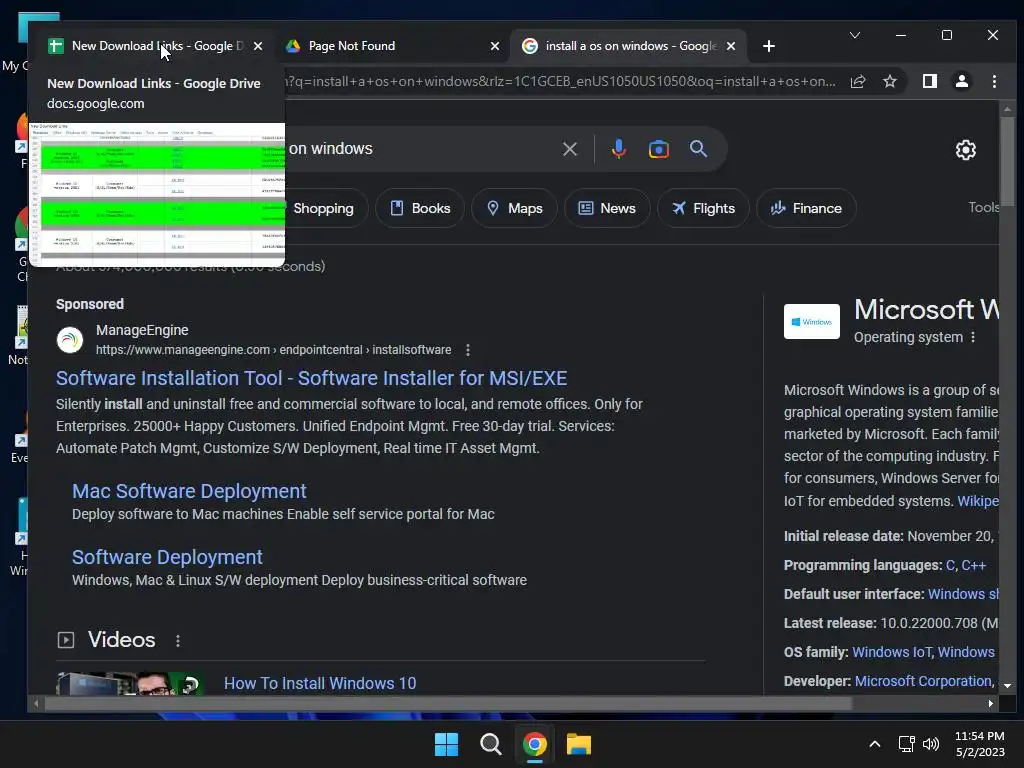Open How To Install Windows 10 video link

click(320, 683)
